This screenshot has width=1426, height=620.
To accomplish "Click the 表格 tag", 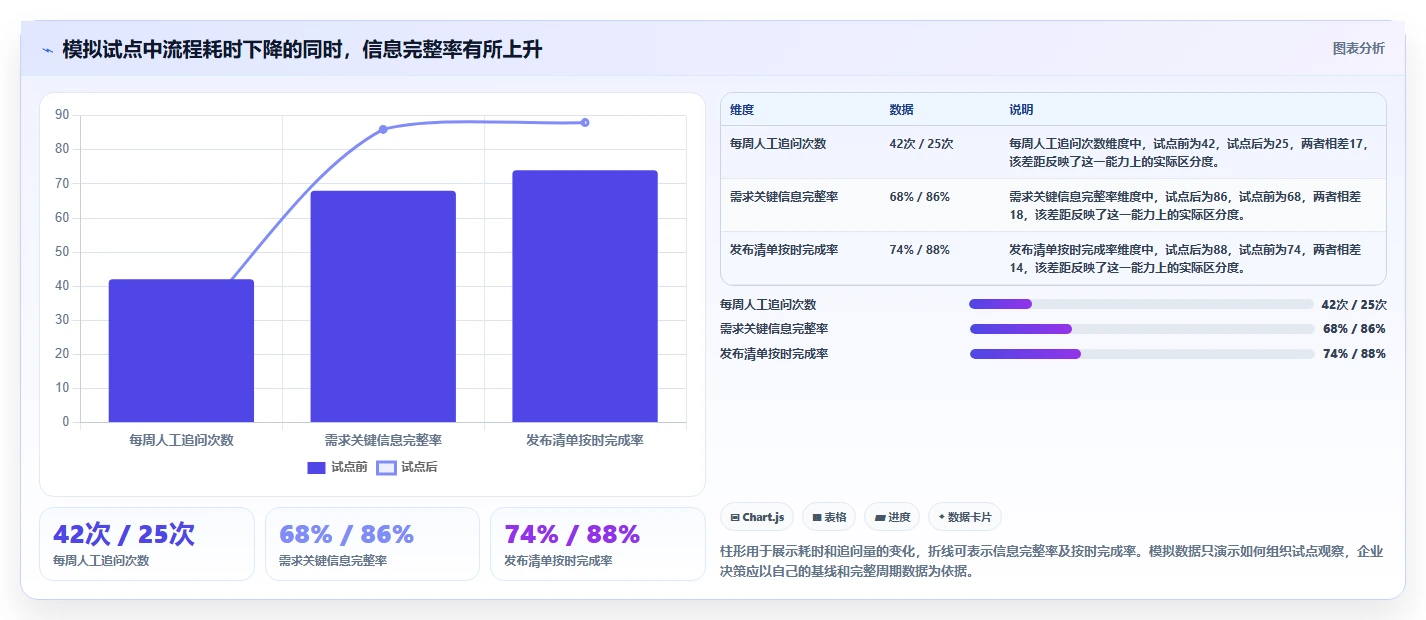I will [829, 517].
